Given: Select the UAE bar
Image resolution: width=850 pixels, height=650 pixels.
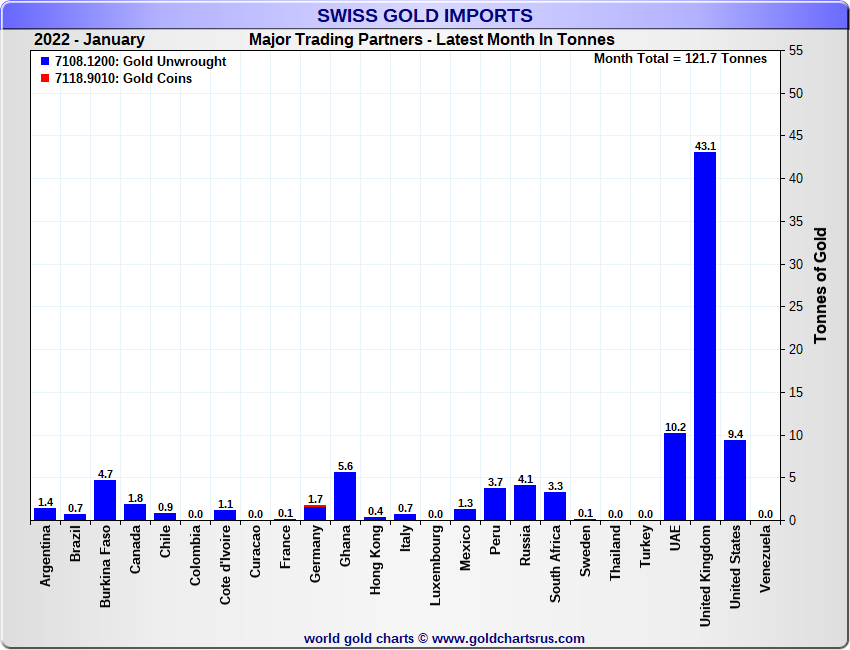Looking at the screenshot, I should 675,476.
